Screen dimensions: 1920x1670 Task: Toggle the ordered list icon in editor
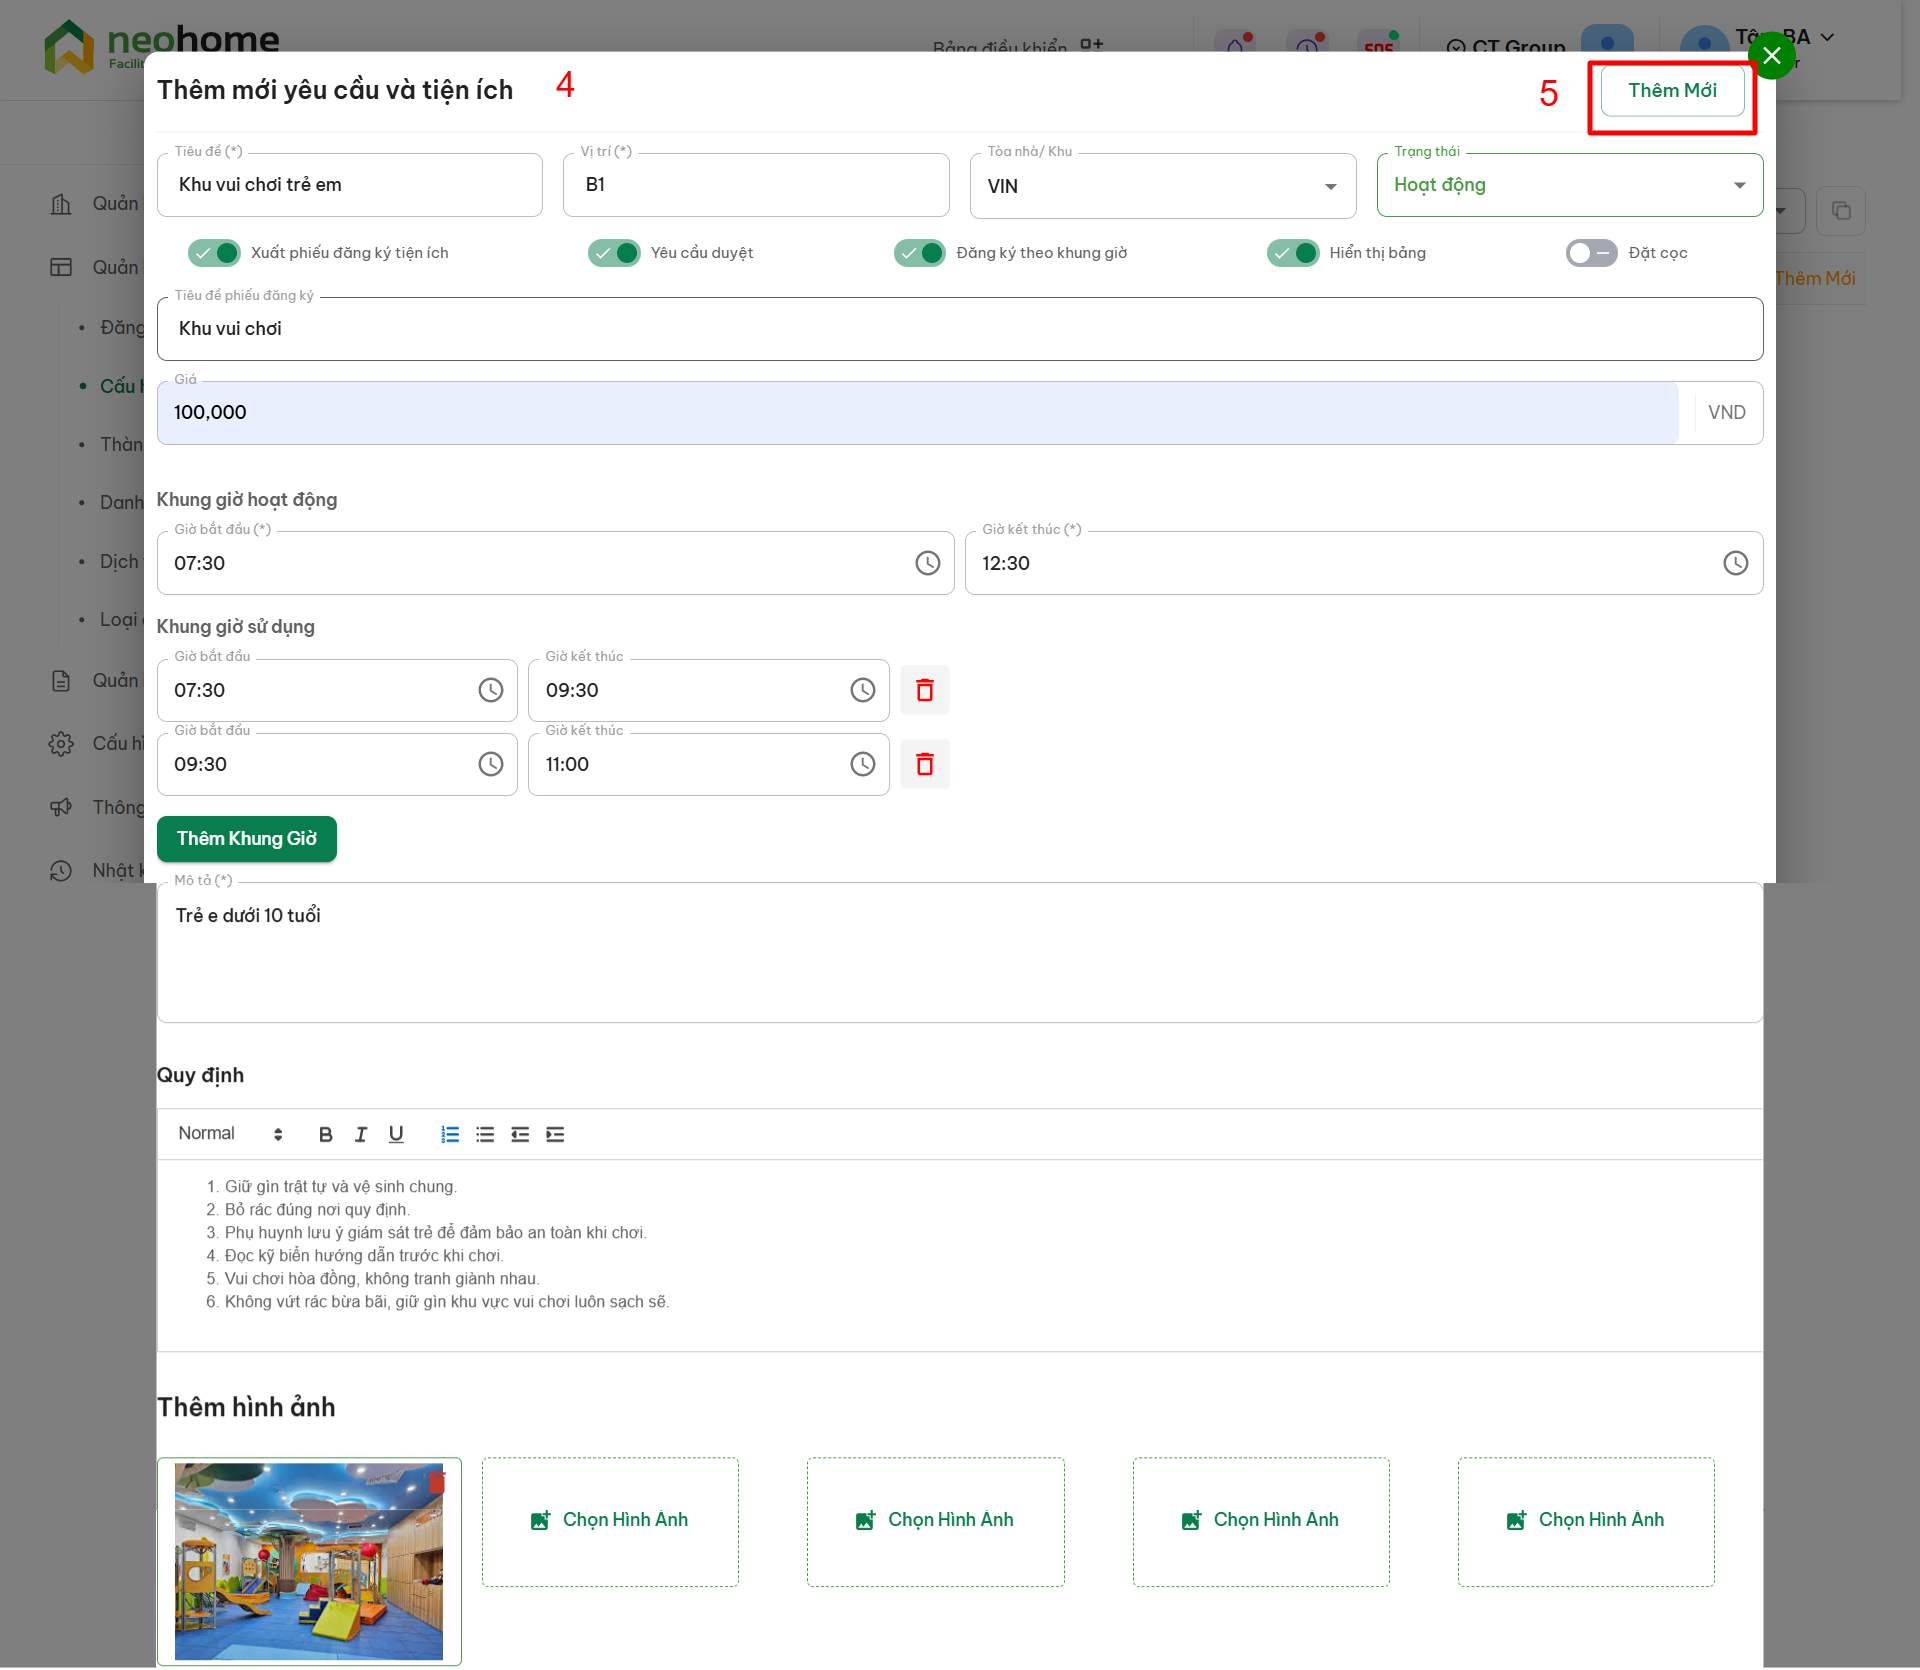450,1134
